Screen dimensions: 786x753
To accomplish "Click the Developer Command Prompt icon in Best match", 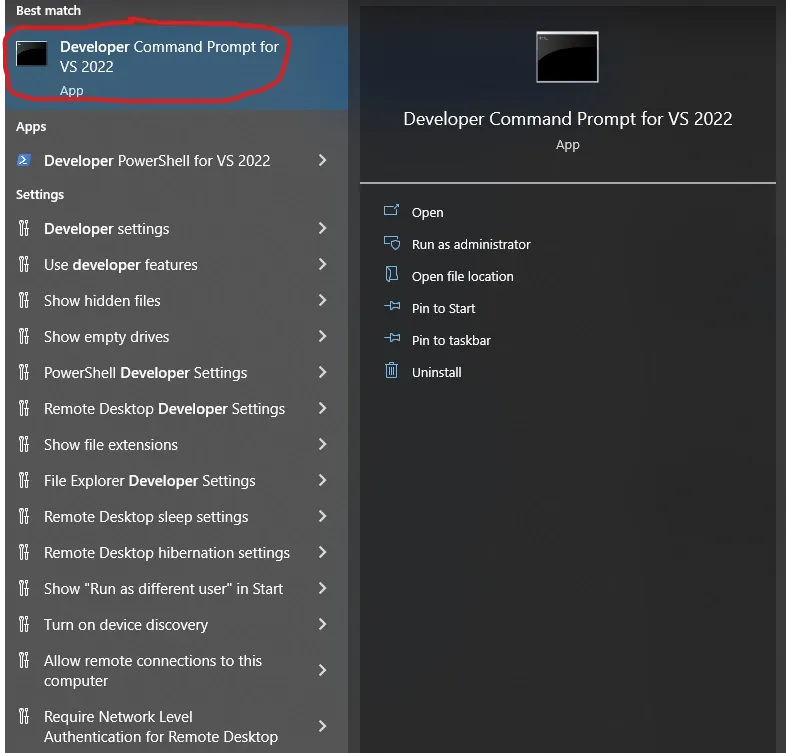I will tap(31, 54).
